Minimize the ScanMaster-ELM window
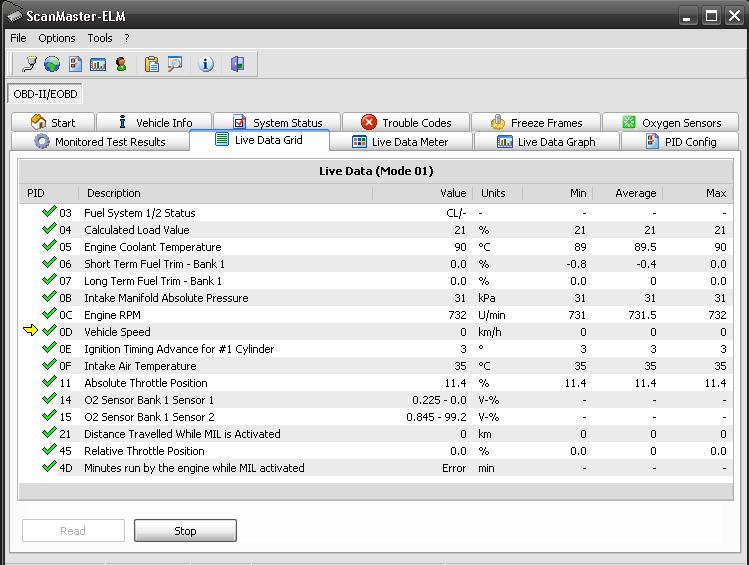Image resolution: width=749 pixels, height=565 pixels. click(687, 16)
